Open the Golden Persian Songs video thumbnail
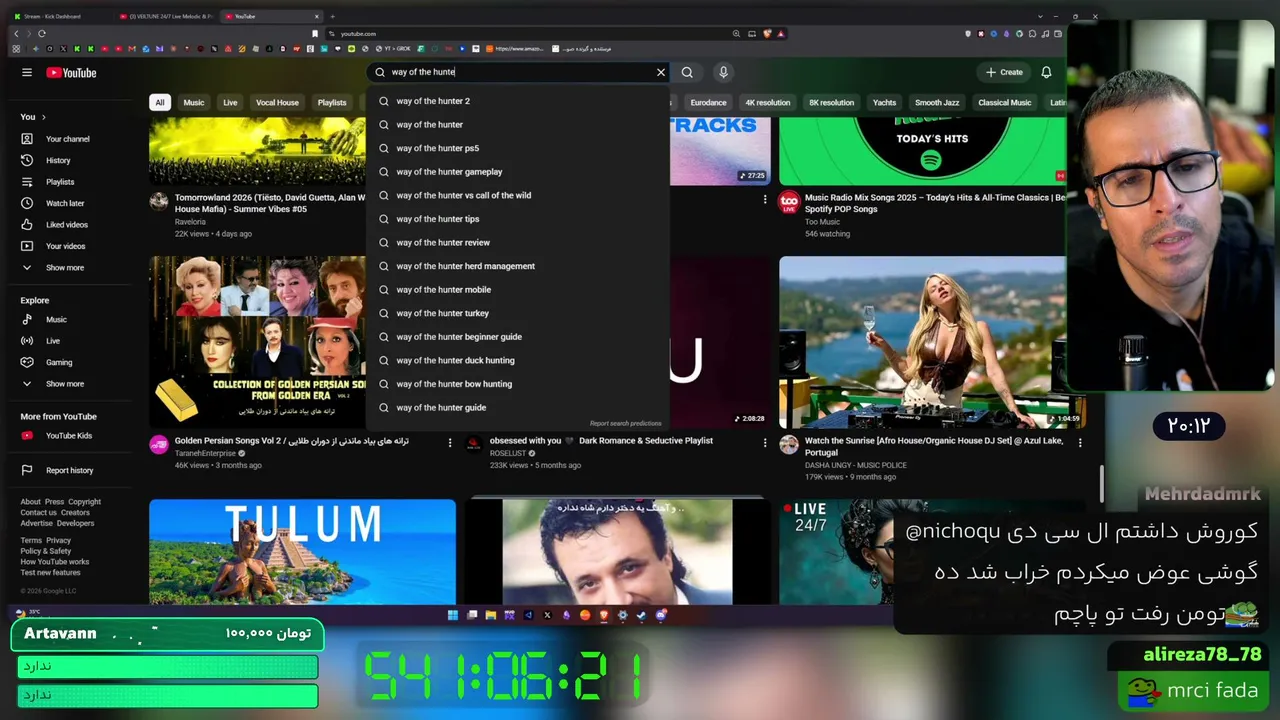This screenshot has width=1280, height=720. point(258,341)
